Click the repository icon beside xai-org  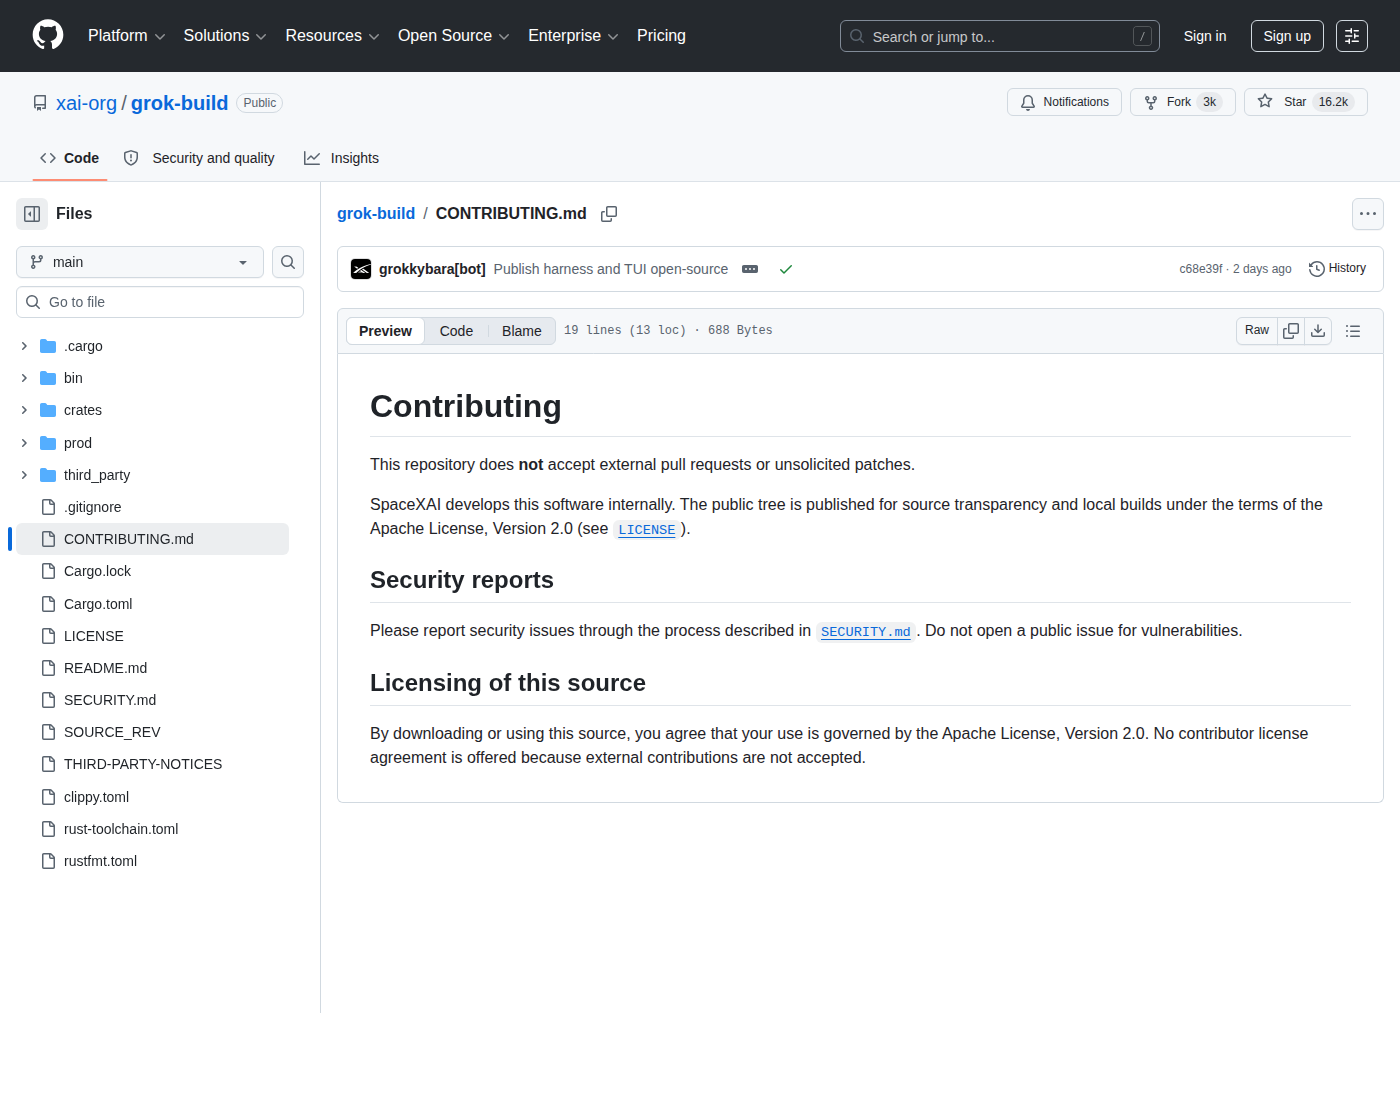40,103
